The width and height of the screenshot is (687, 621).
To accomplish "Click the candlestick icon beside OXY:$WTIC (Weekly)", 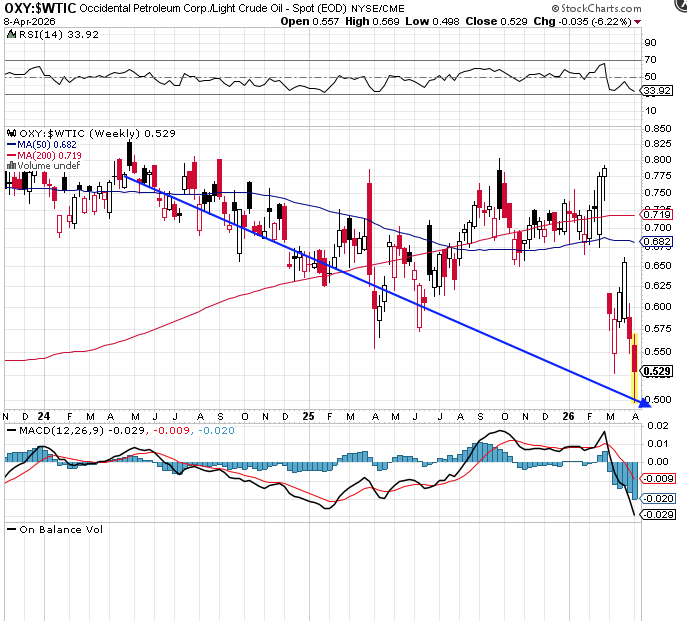I will click(11, 133).
